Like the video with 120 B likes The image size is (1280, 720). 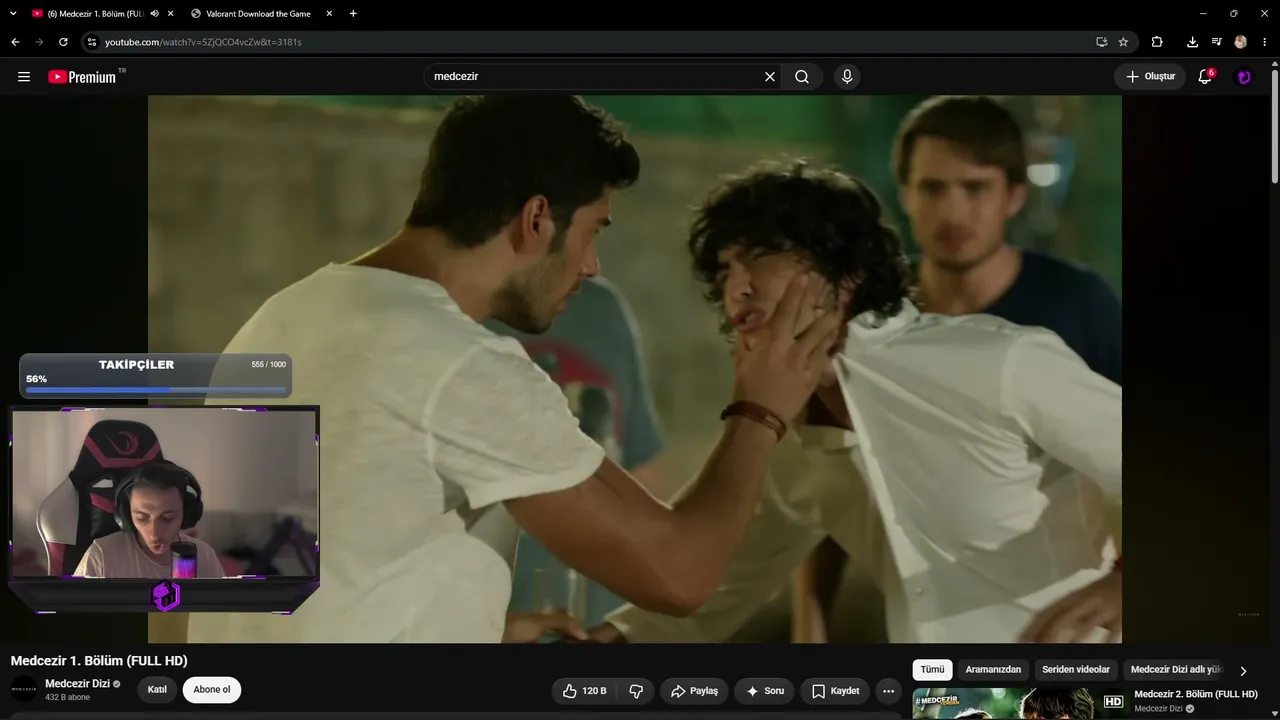(585, 691)
